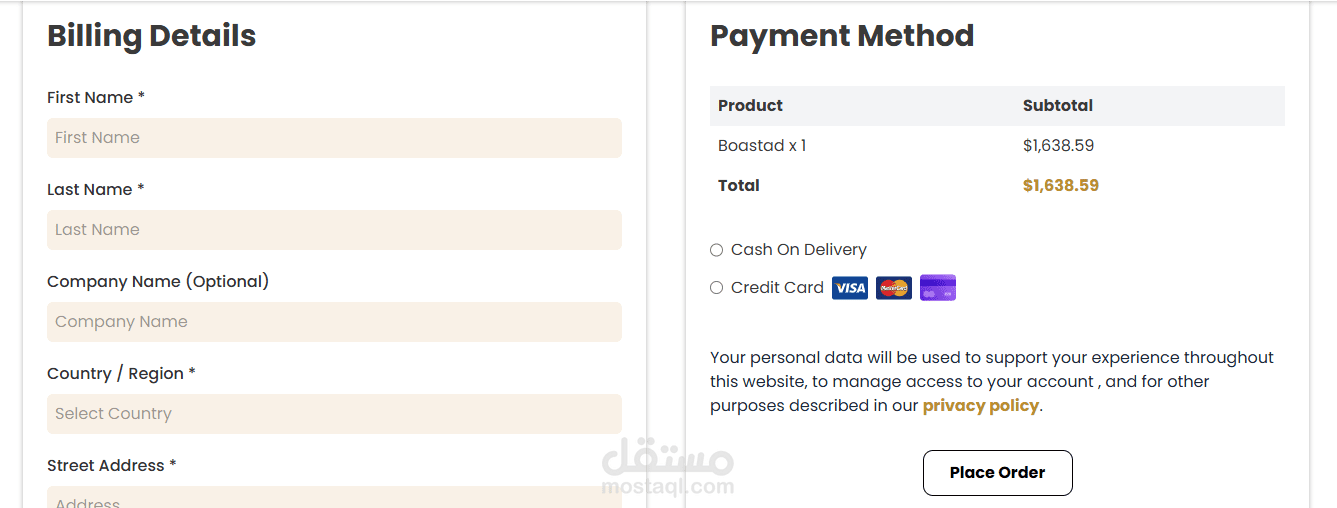Click the purple credit card icon
The width and height of the screenshot is (1337, 508).
(938, 288)
